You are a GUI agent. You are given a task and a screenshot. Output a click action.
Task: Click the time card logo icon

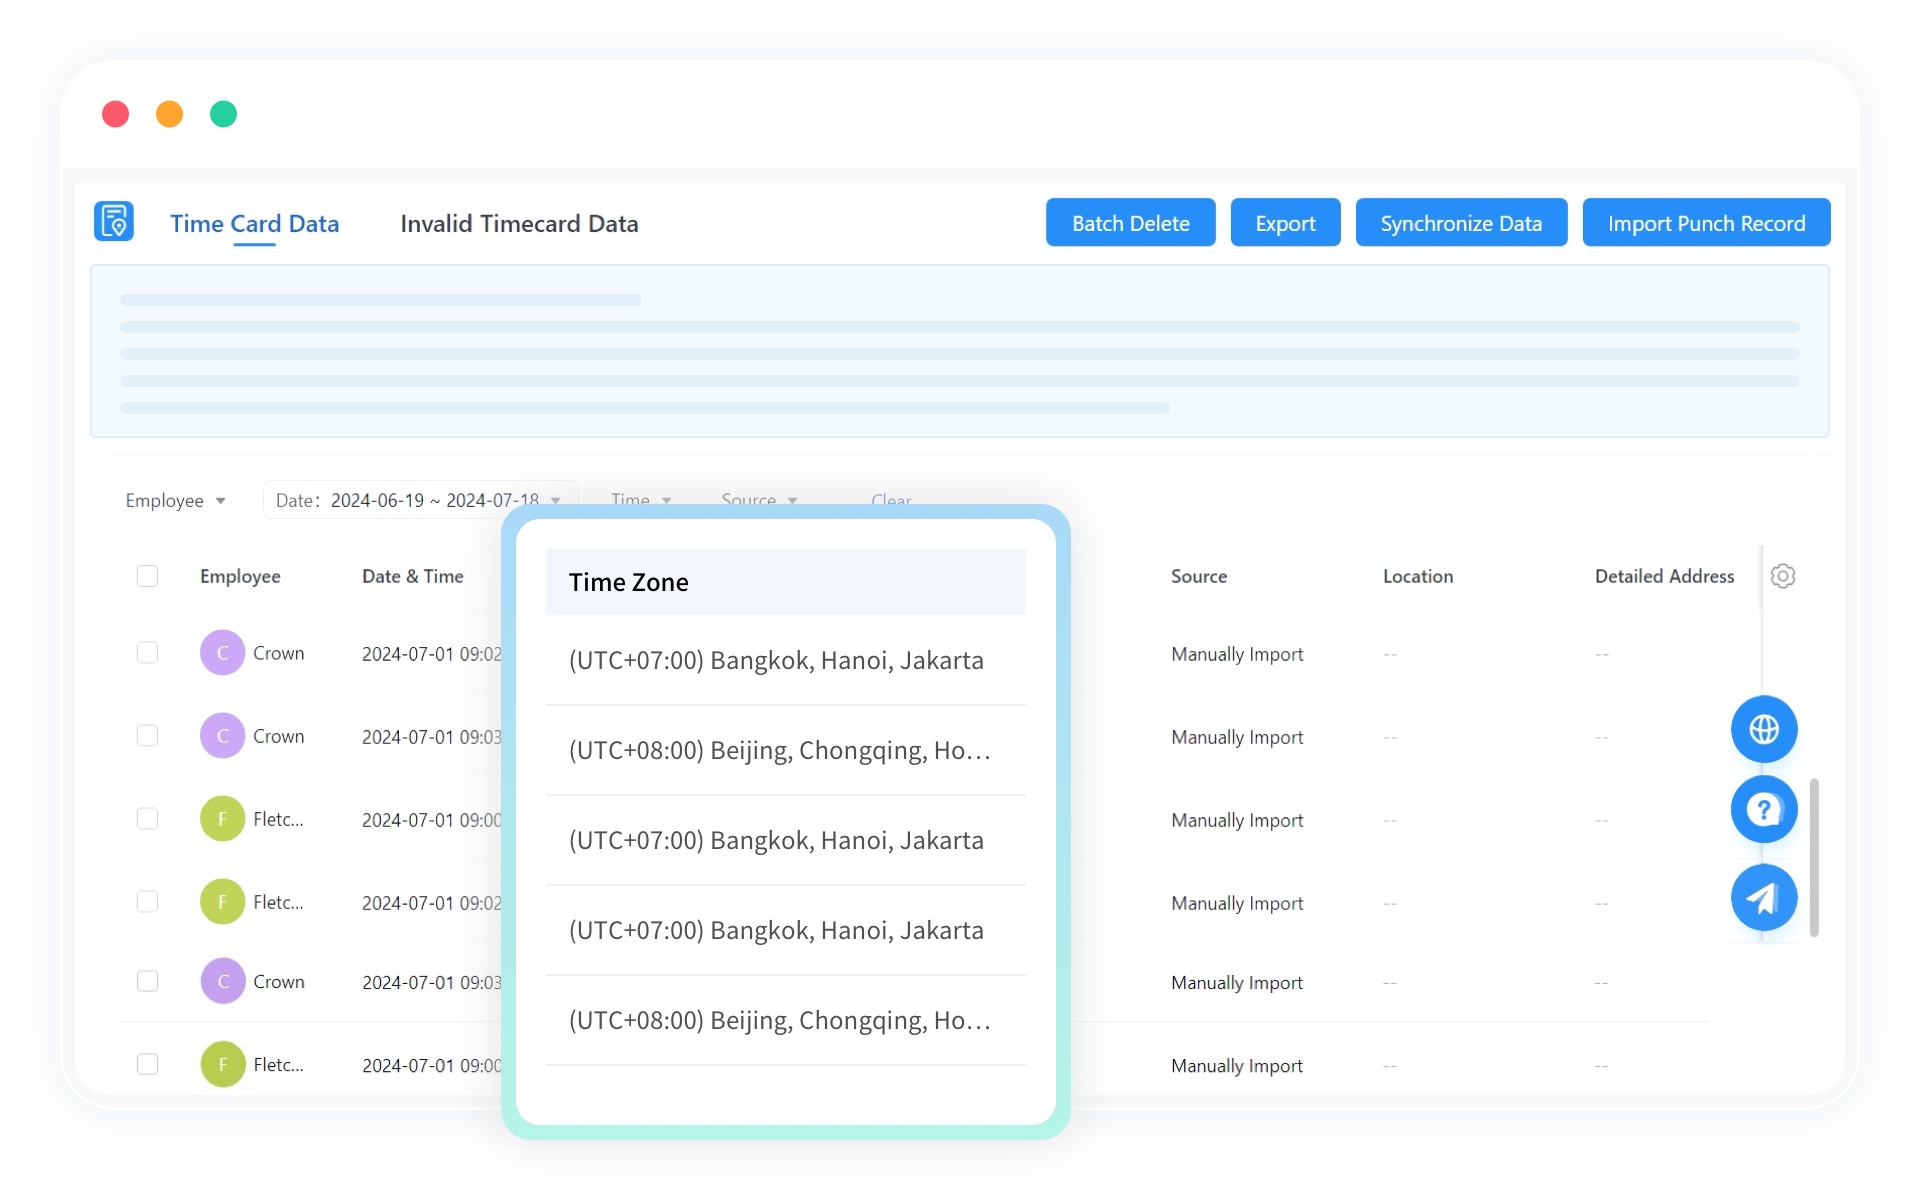pos(114,222)
